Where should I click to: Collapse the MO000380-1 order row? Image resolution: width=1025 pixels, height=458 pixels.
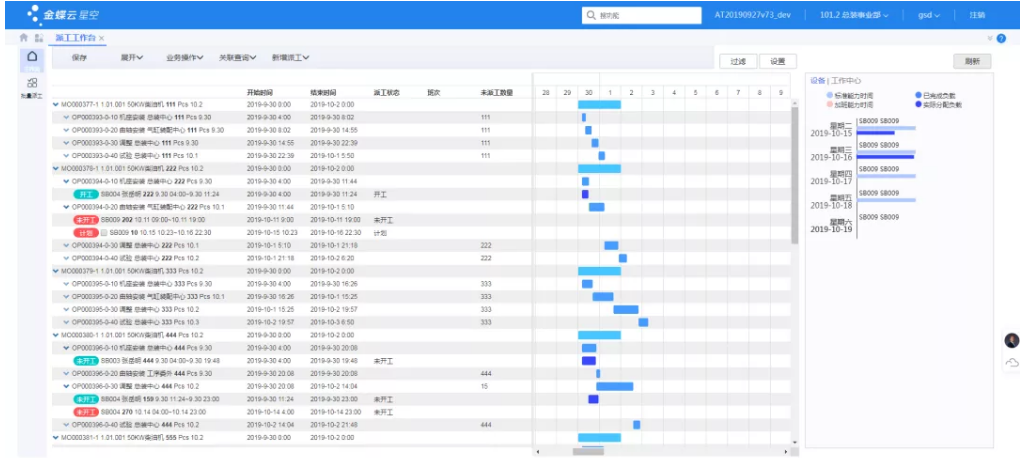(x=56, y=335)
